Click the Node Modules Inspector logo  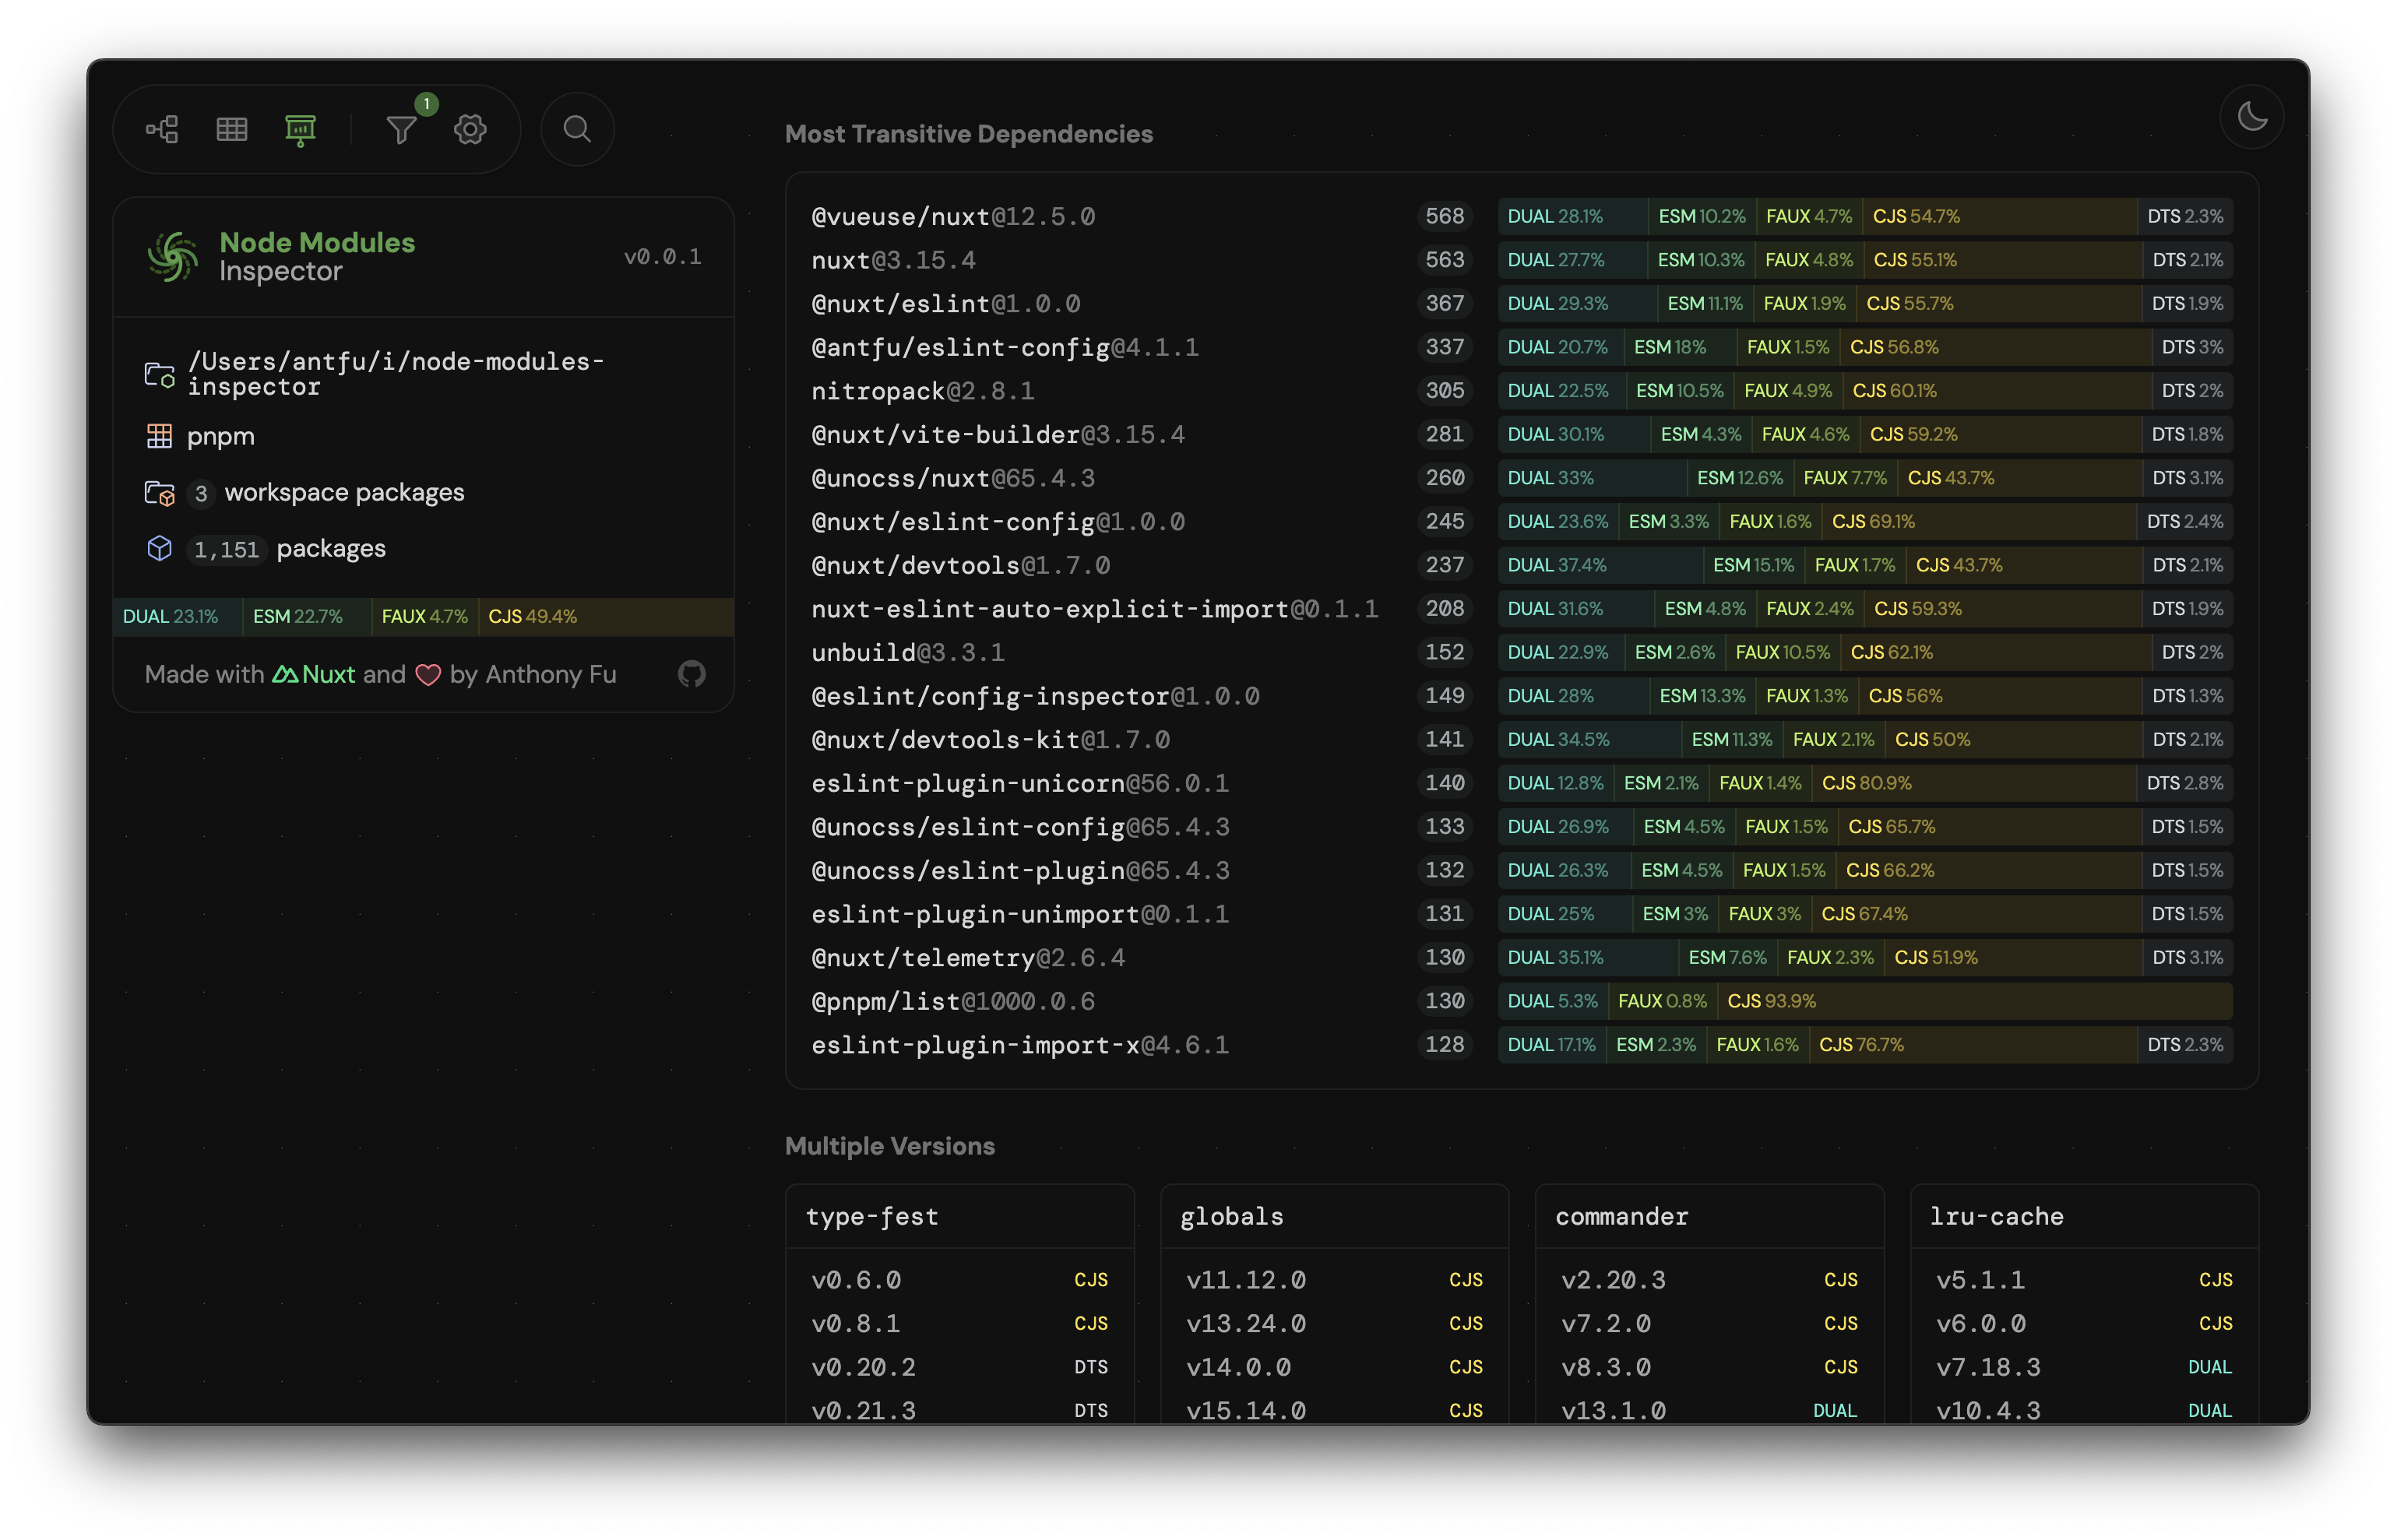172,256
